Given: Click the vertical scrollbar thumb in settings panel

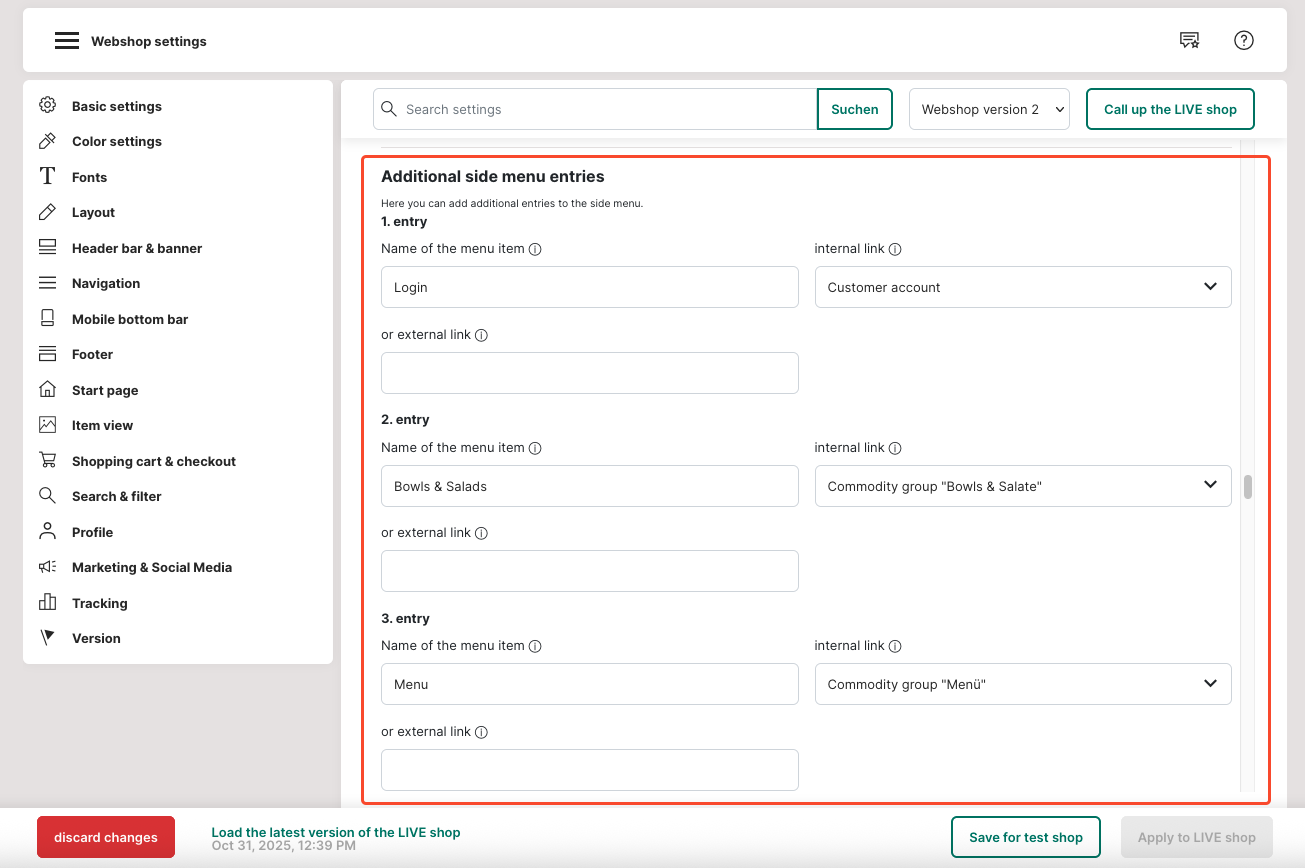Looking at the screenshot, I should click(x=1247, y=487).
